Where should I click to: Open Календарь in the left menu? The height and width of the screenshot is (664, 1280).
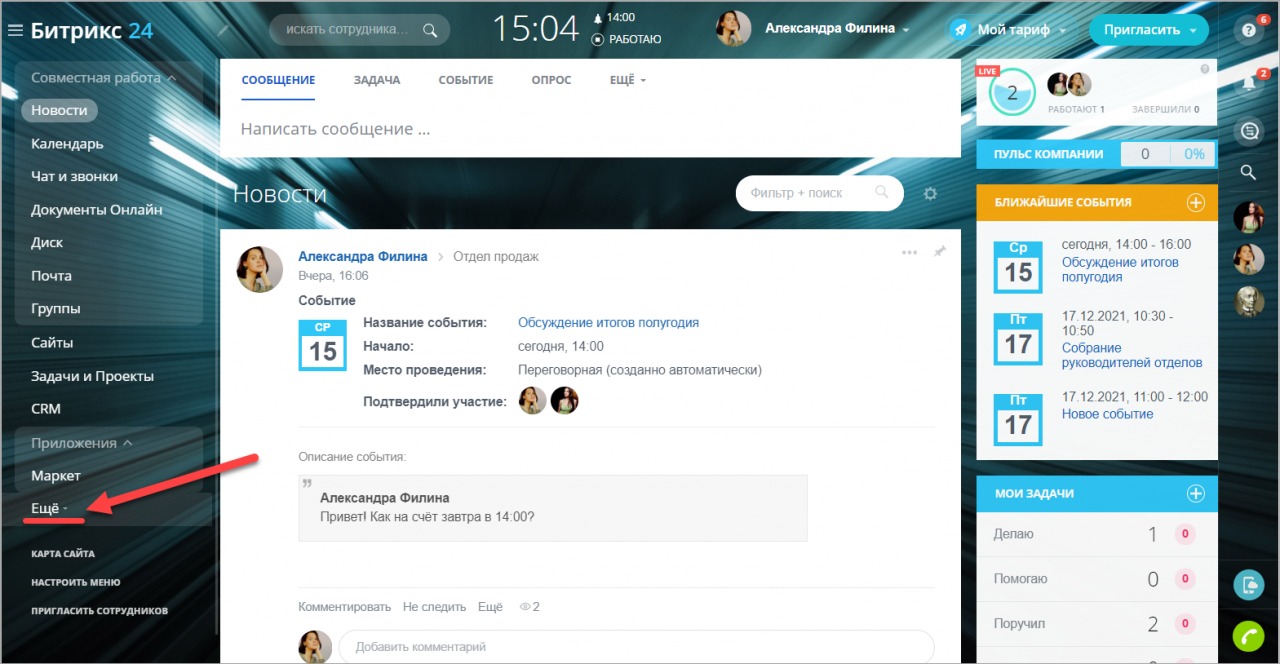(x=67, y=143)
